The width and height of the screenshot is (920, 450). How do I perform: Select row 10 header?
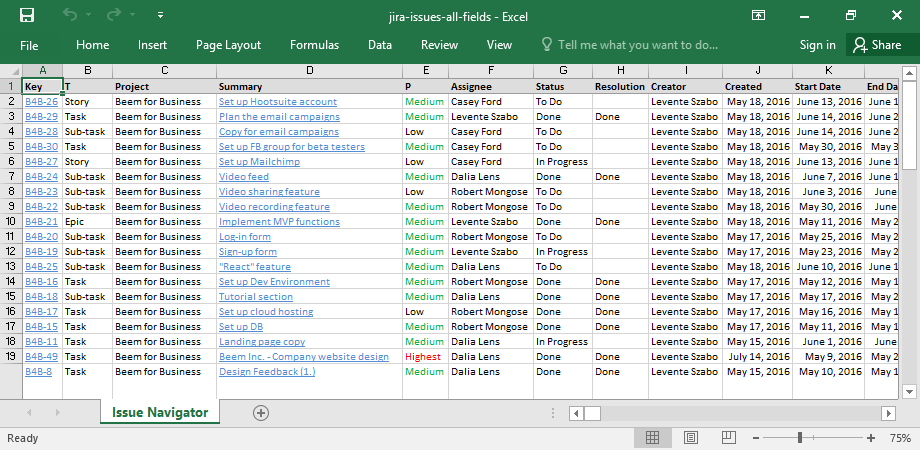[x=11, y=221]
